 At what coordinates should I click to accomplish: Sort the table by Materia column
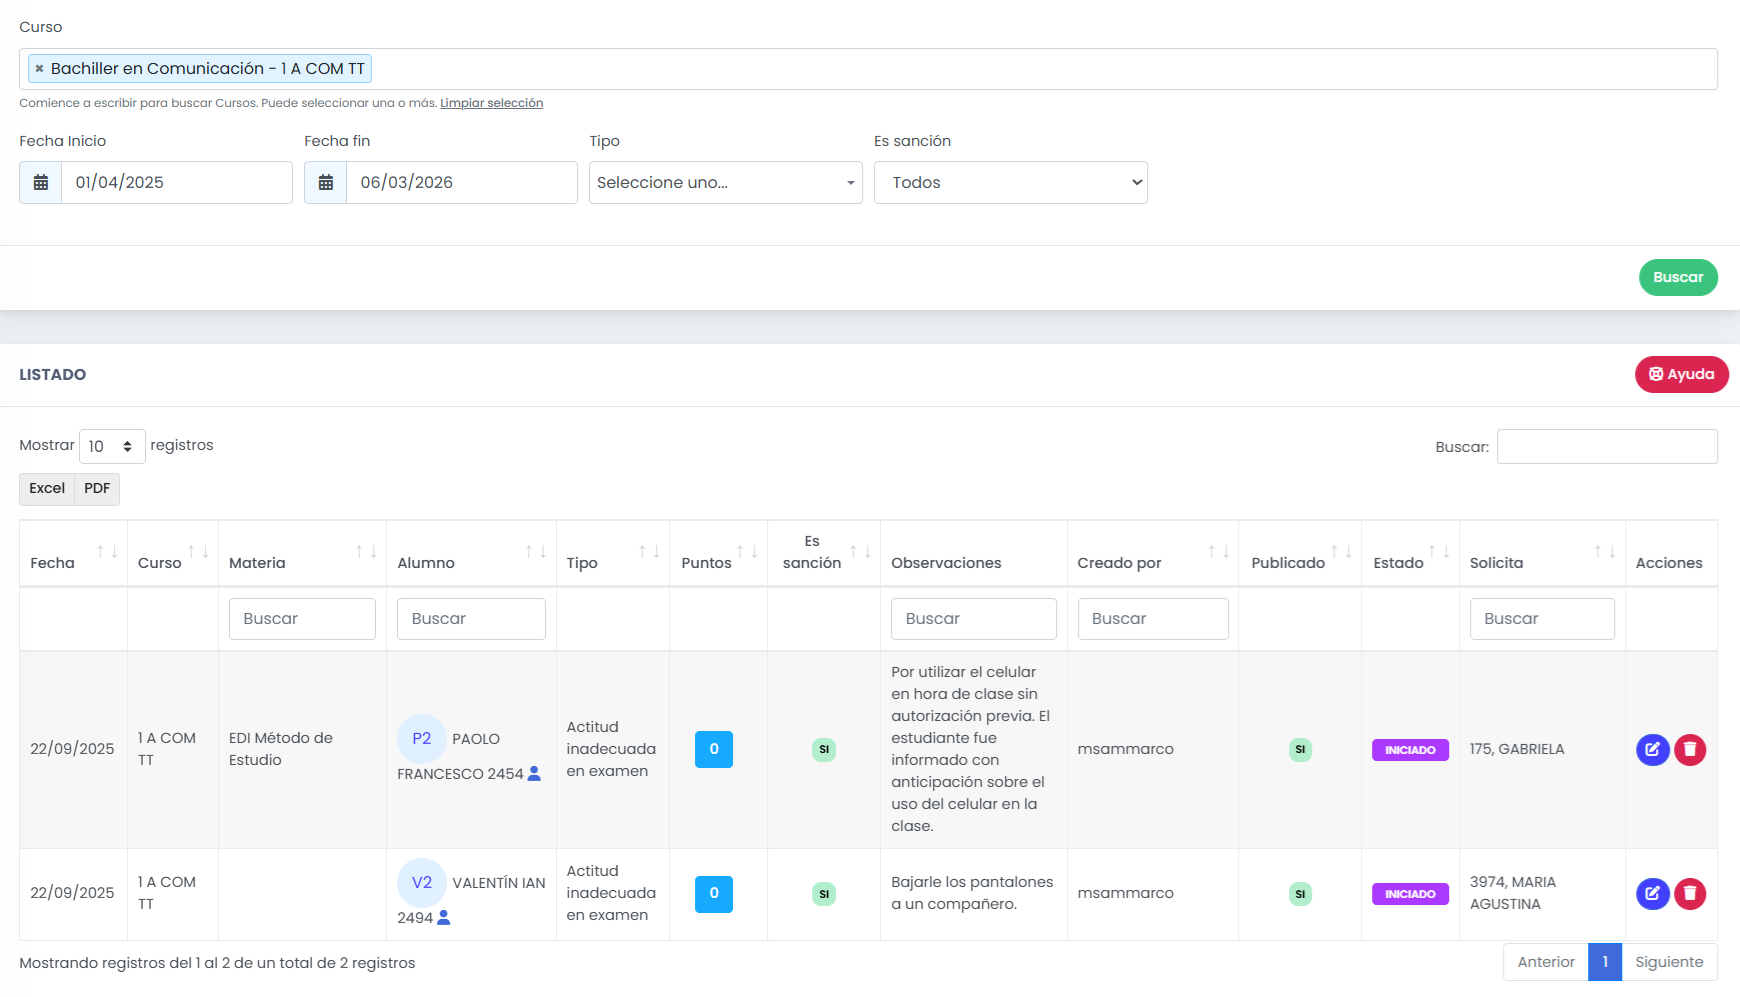coord(302,553)
